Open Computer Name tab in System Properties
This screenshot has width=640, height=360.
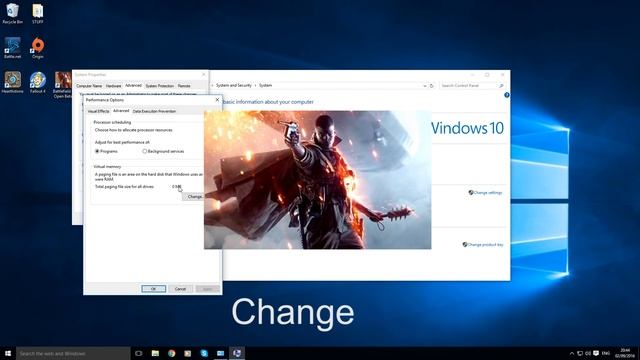[x=89, y=86]
